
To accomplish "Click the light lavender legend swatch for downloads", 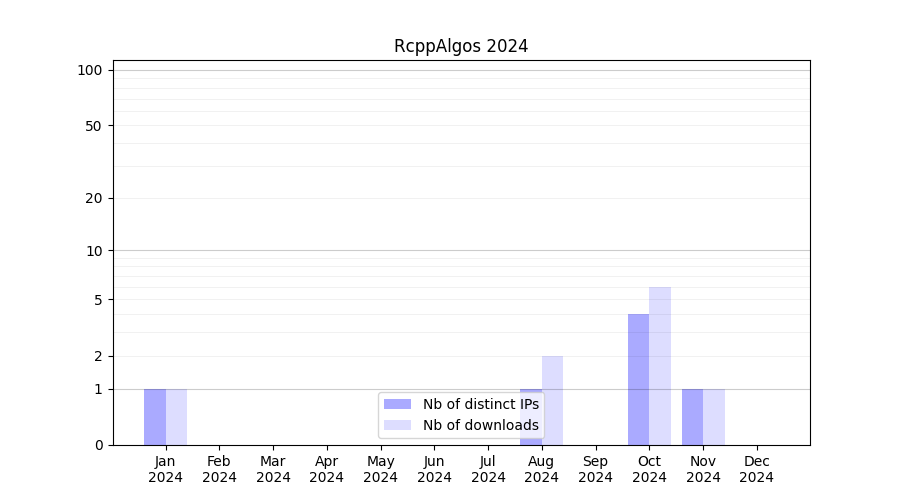I will click(397, 425).
